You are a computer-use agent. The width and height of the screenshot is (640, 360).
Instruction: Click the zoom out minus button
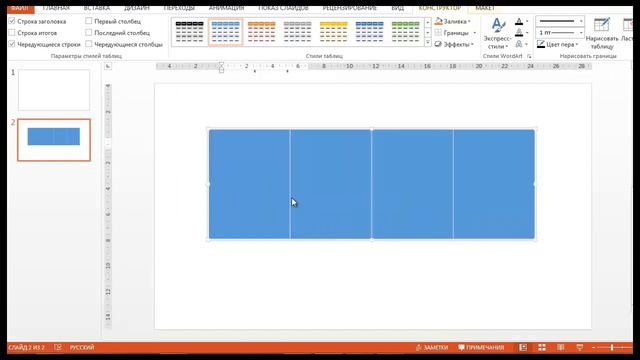pos(593,347)
